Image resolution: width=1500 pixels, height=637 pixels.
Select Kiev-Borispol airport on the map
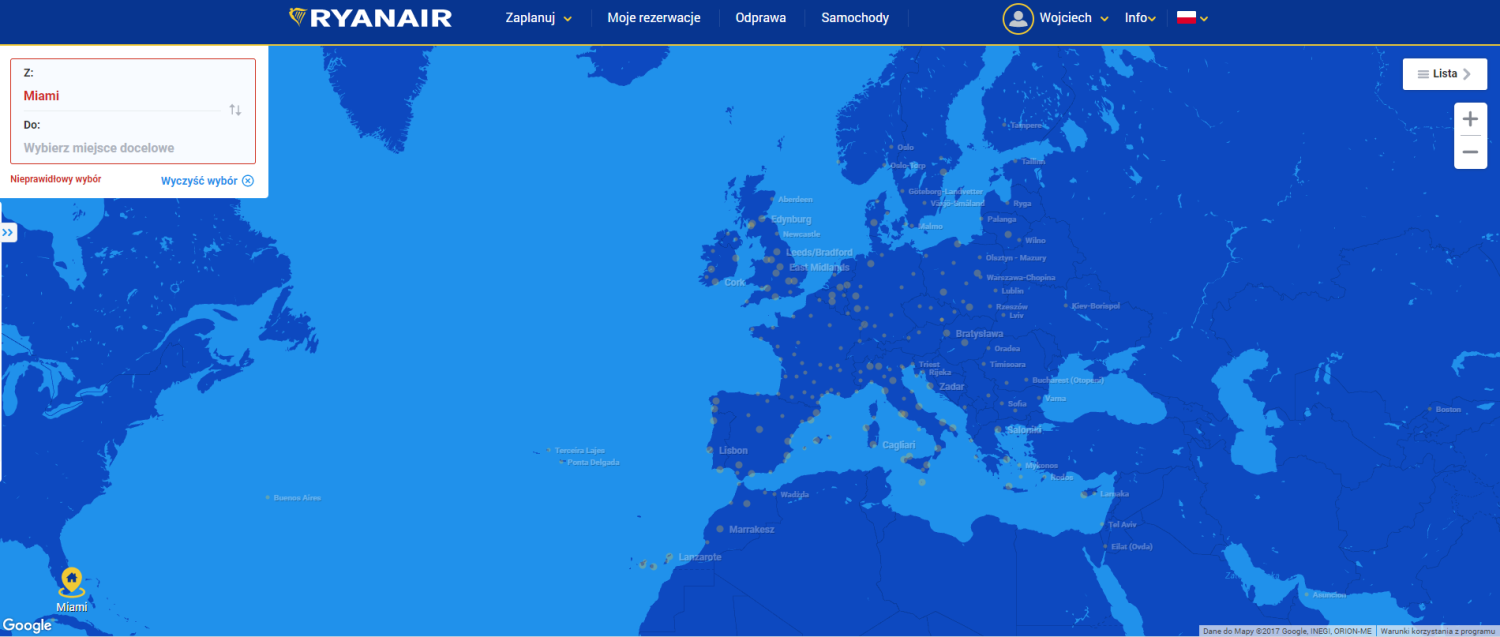click(x=1095, y=305)
